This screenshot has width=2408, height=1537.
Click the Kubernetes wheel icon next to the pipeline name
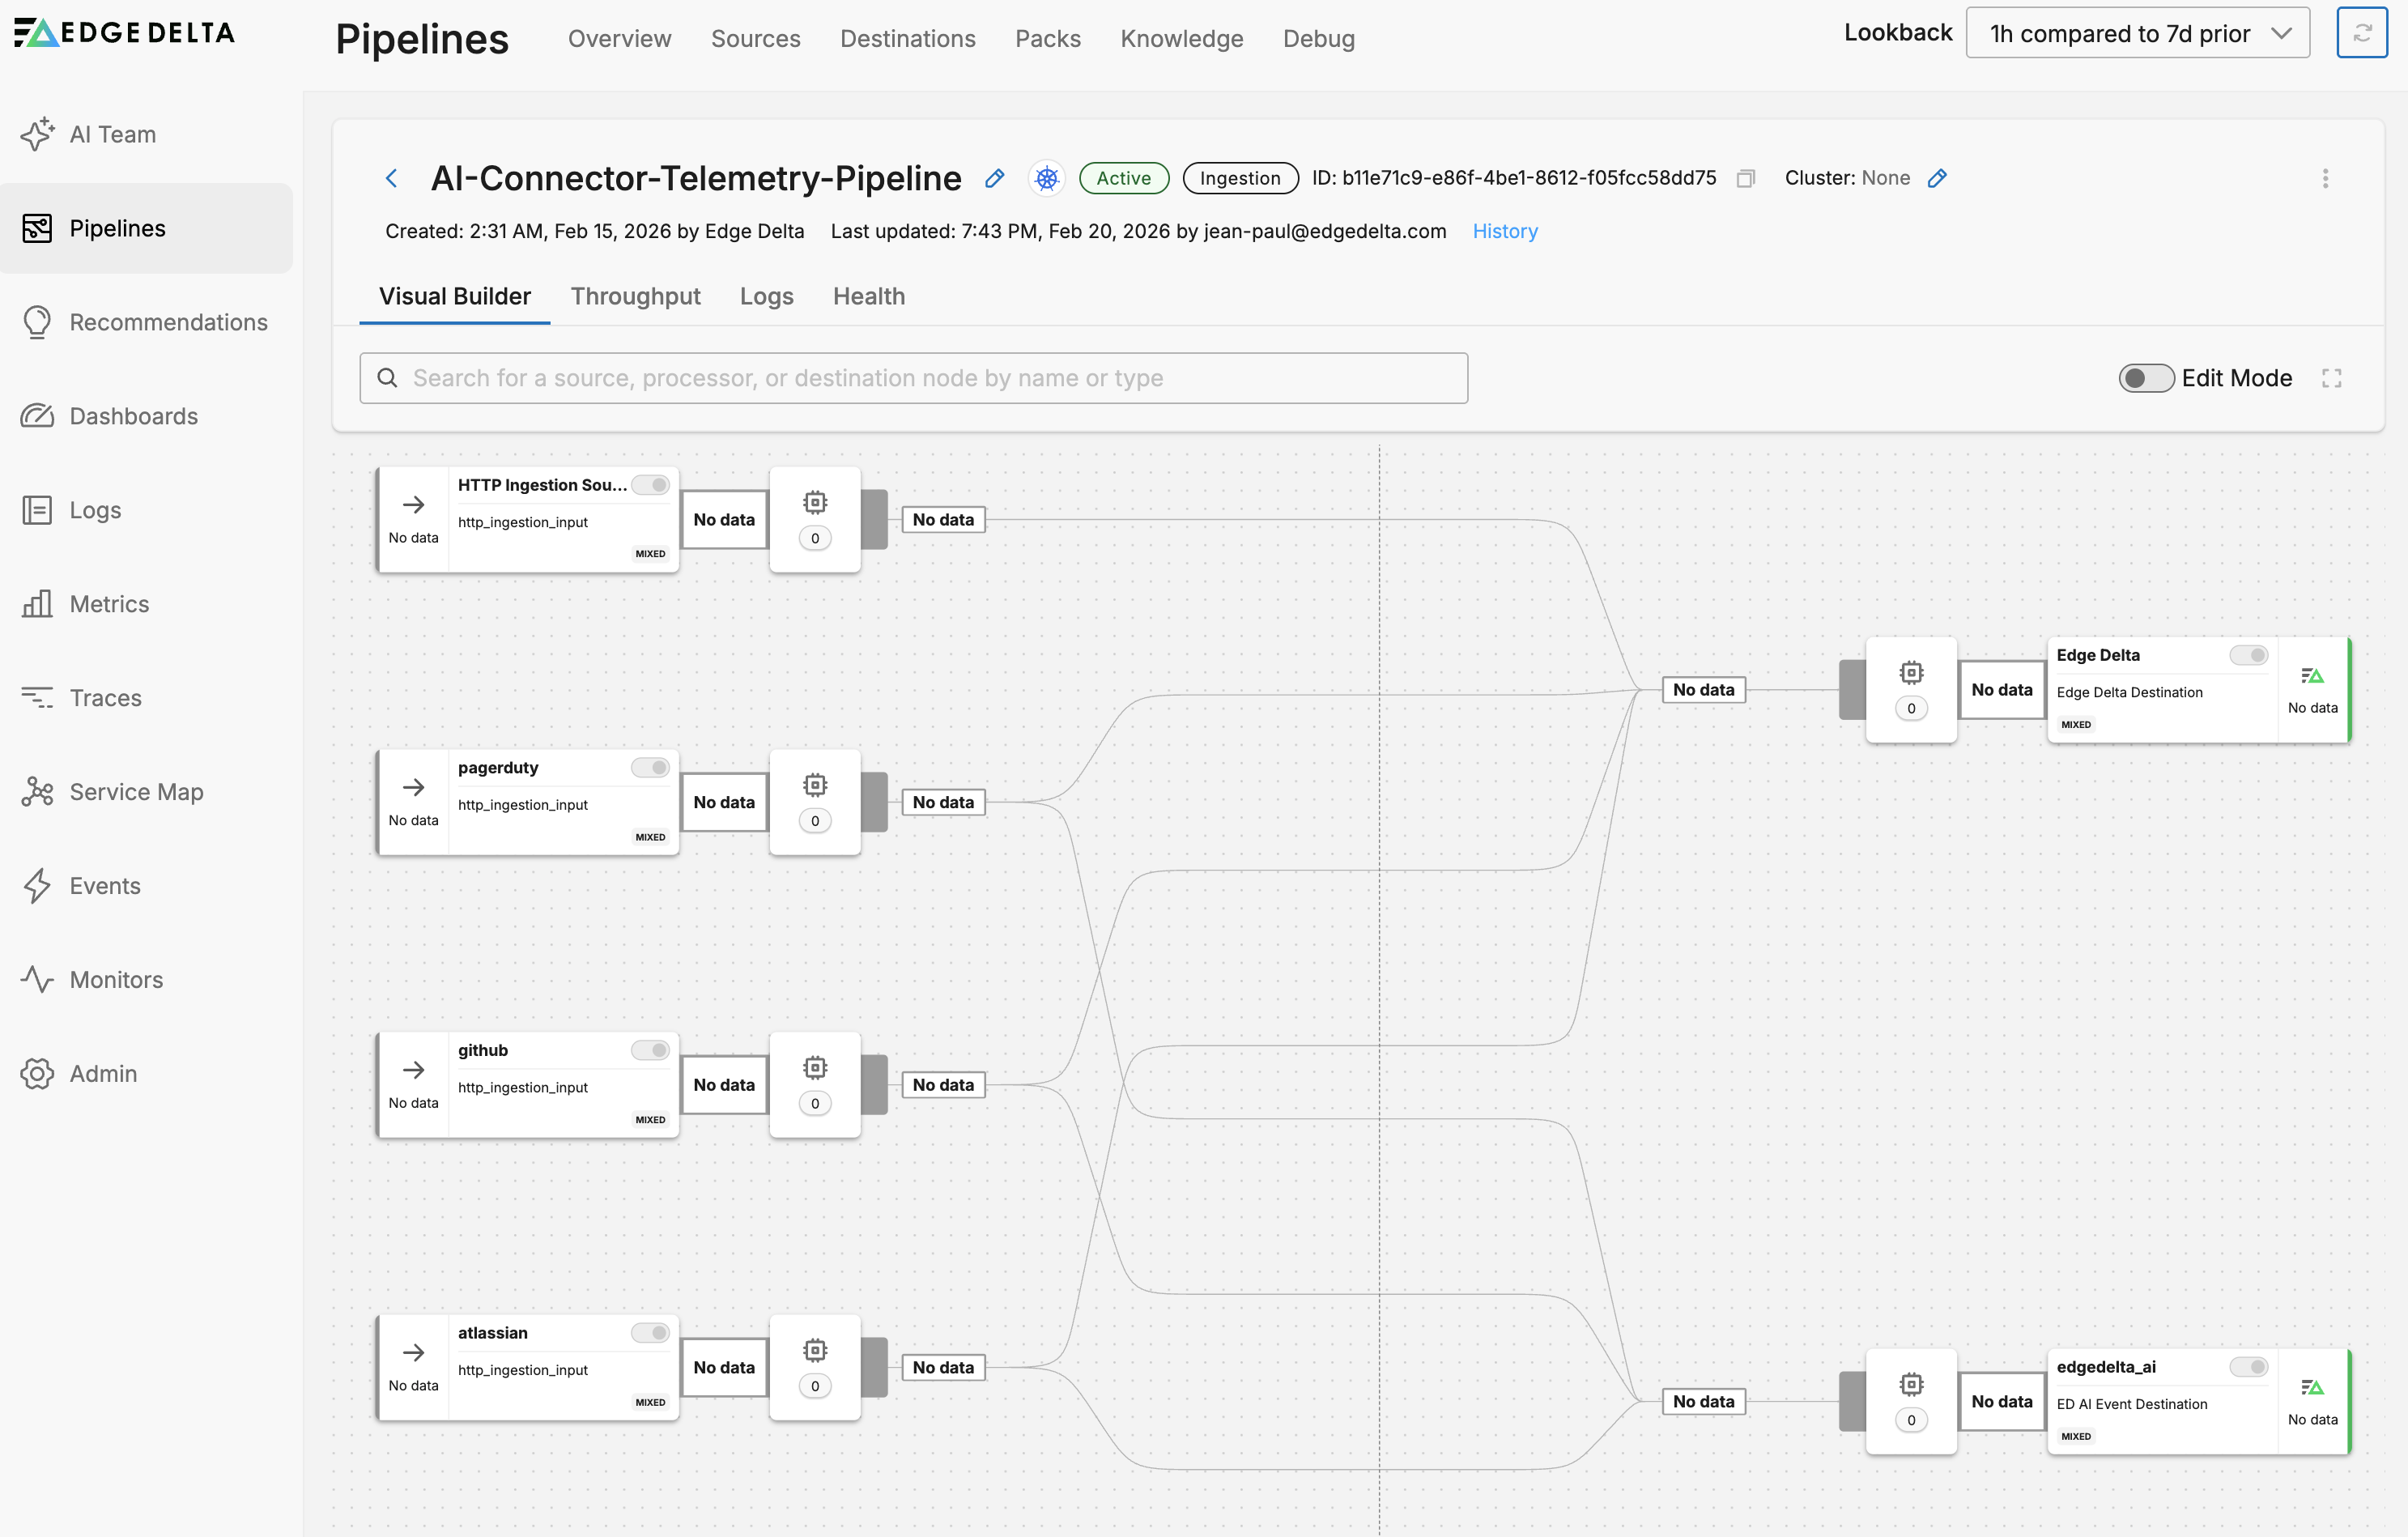click(x=1046, y=178)
